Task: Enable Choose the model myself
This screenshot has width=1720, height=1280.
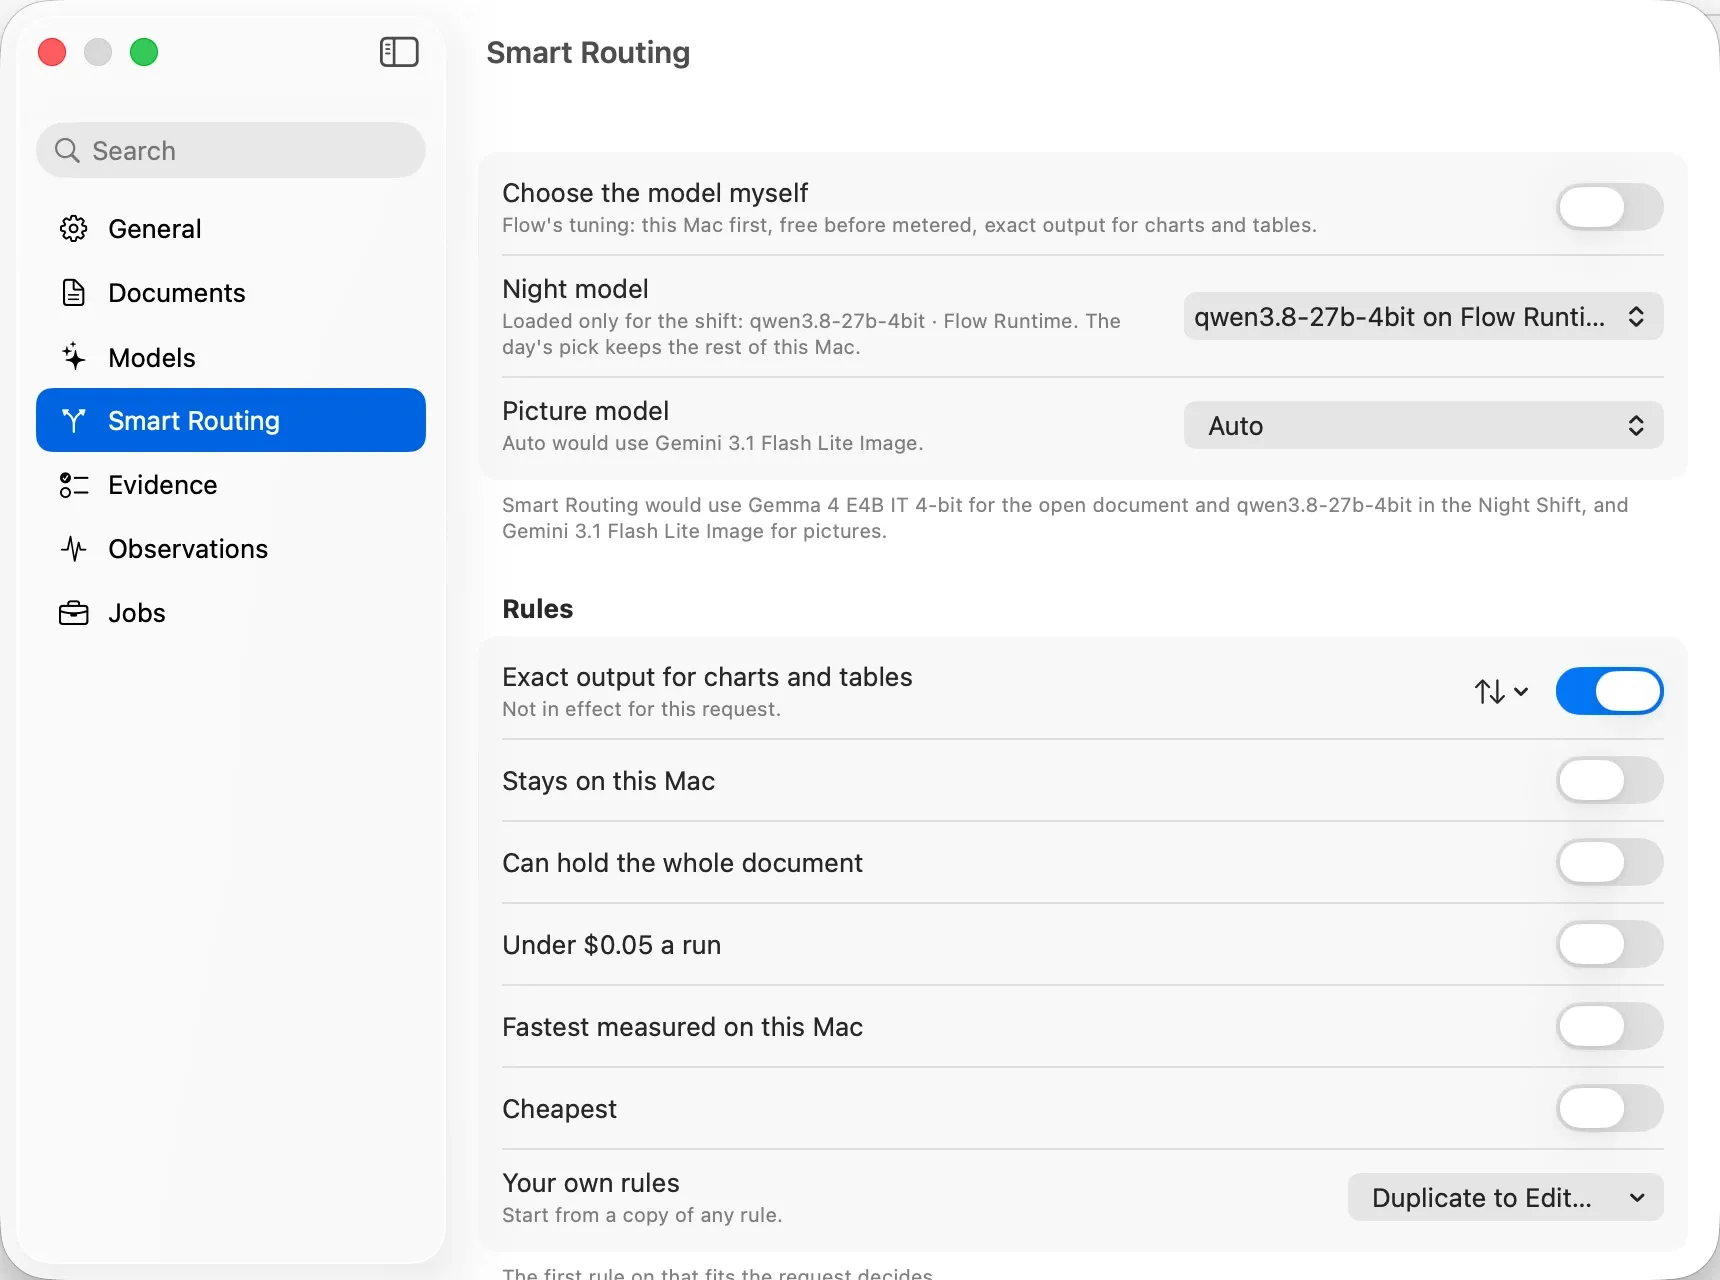Action: coord(1609,208)
